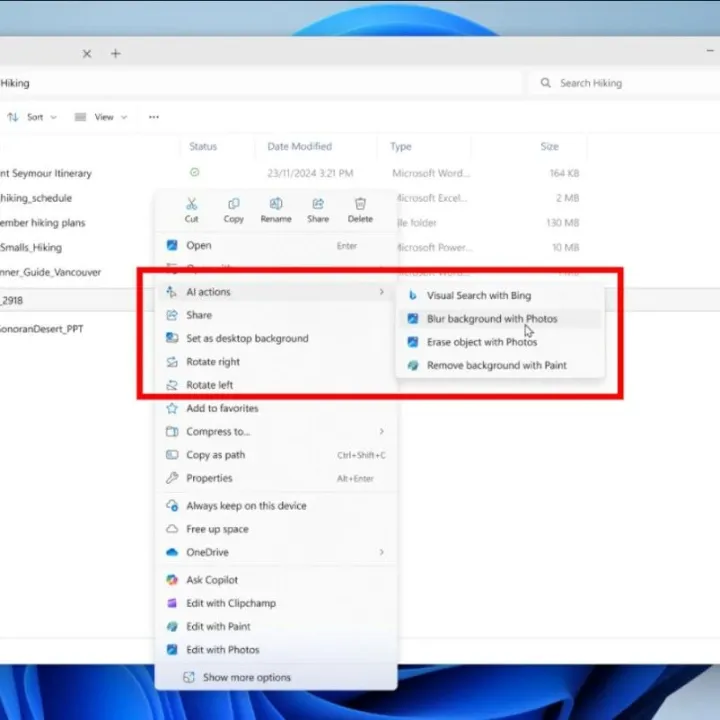
Task: Select Always keep on this device
Action: 276,506
